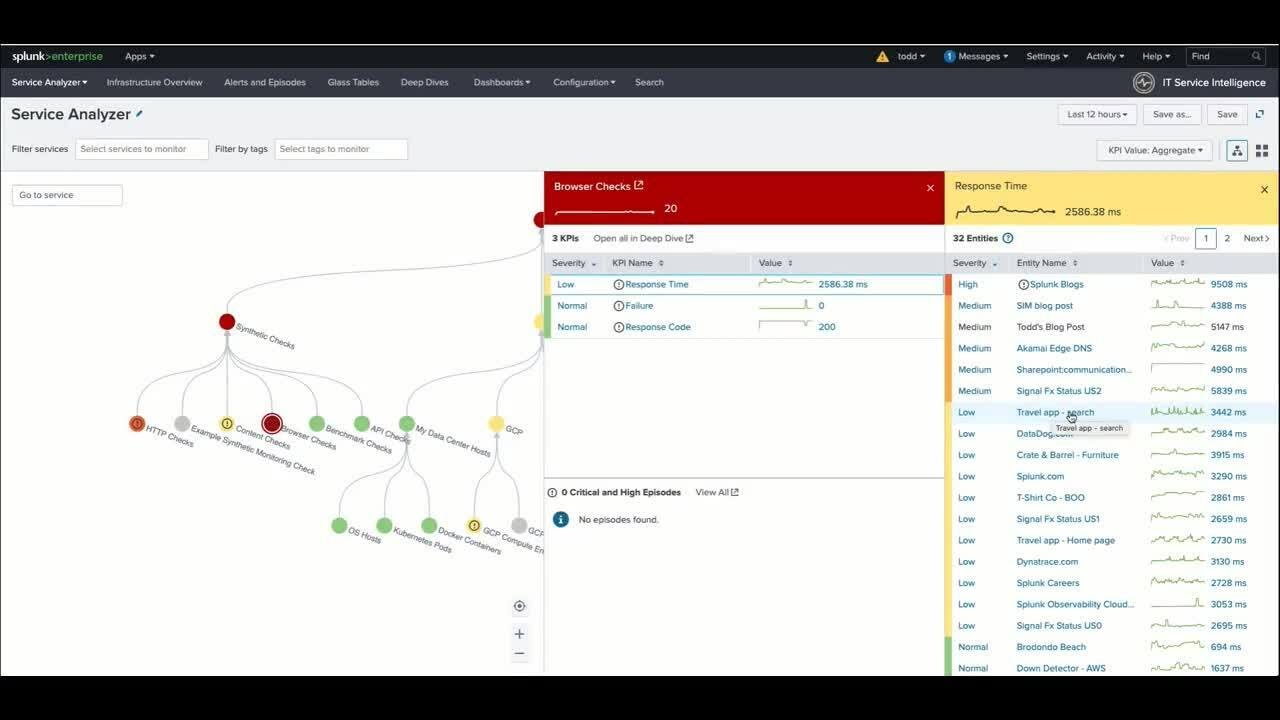Viewport: 1280px width, 720px height.
Task: Select the Kubernetes Pods node
Action: (x=384, y=526)
